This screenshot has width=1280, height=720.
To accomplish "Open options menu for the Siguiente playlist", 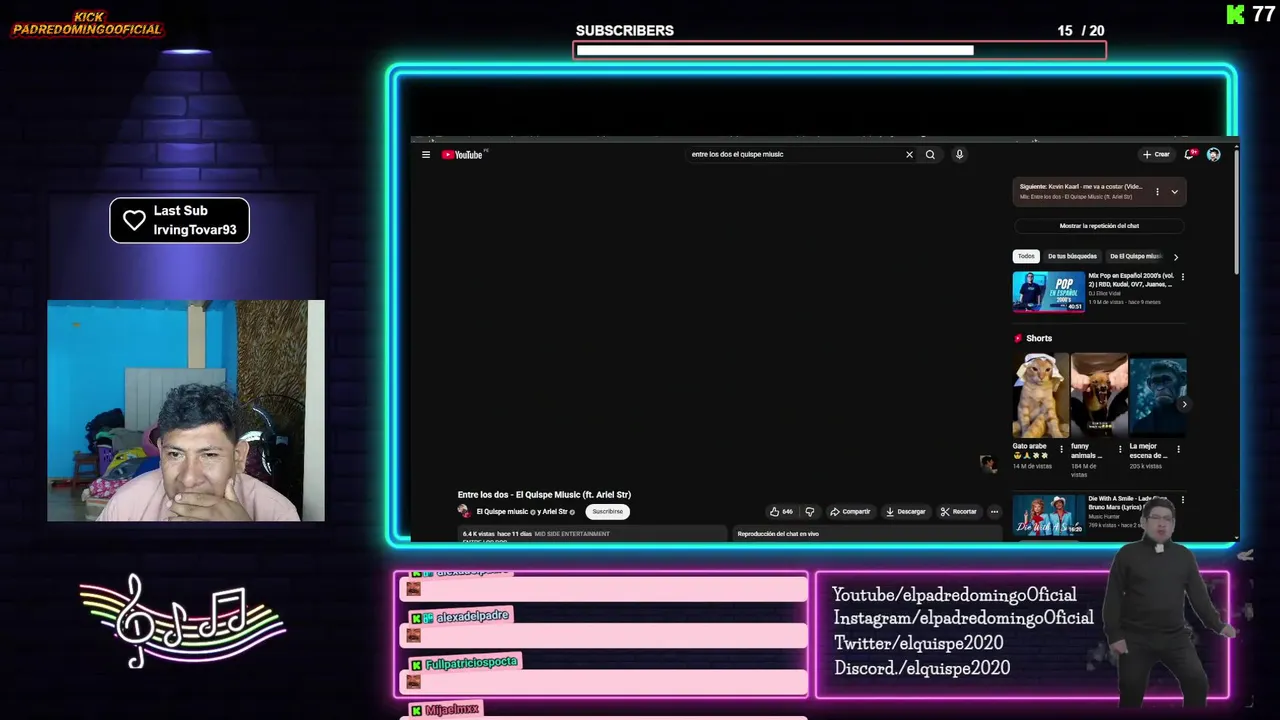I will tap(1157, 191).
